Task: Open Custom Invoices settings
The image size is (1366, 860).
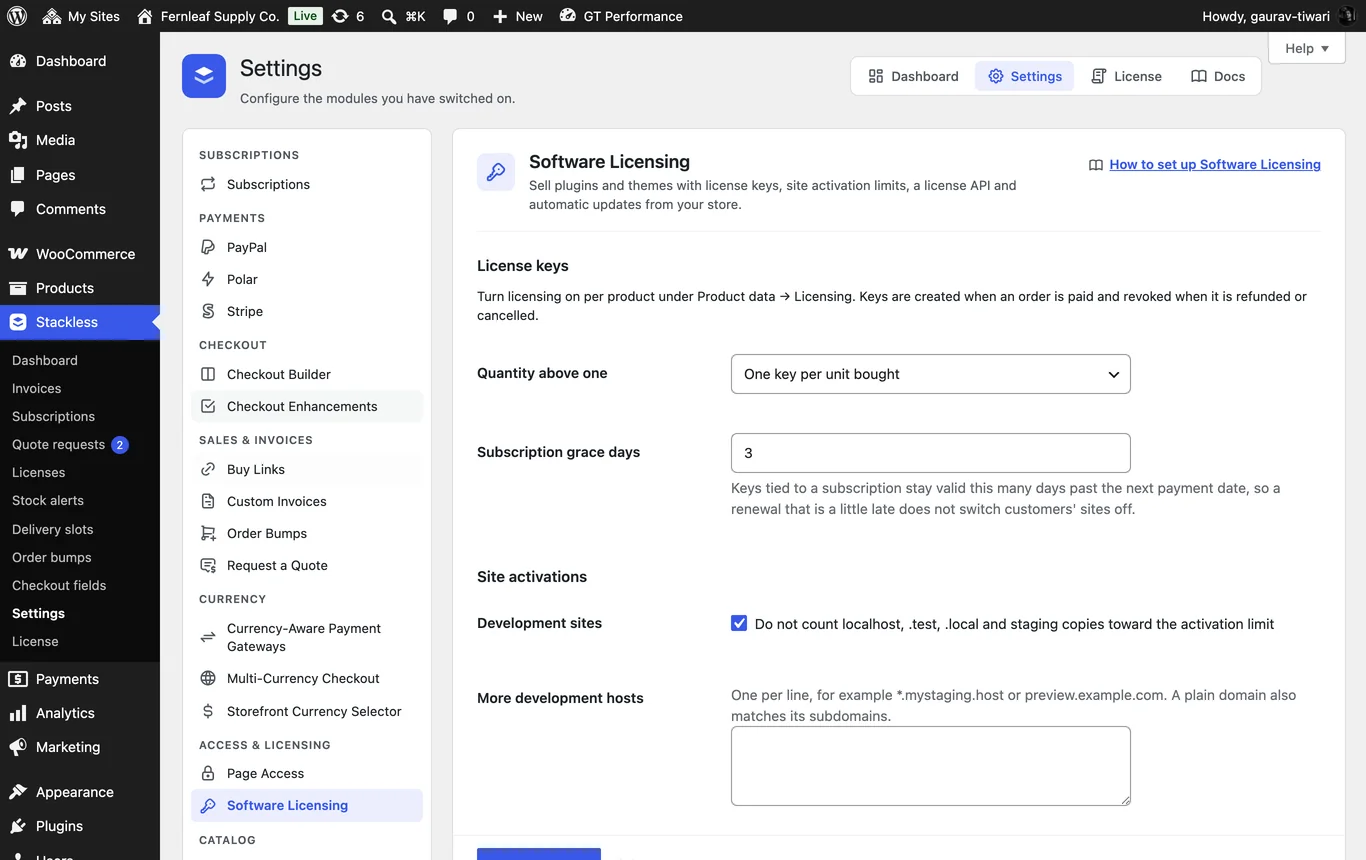Action: pos(307,501)
